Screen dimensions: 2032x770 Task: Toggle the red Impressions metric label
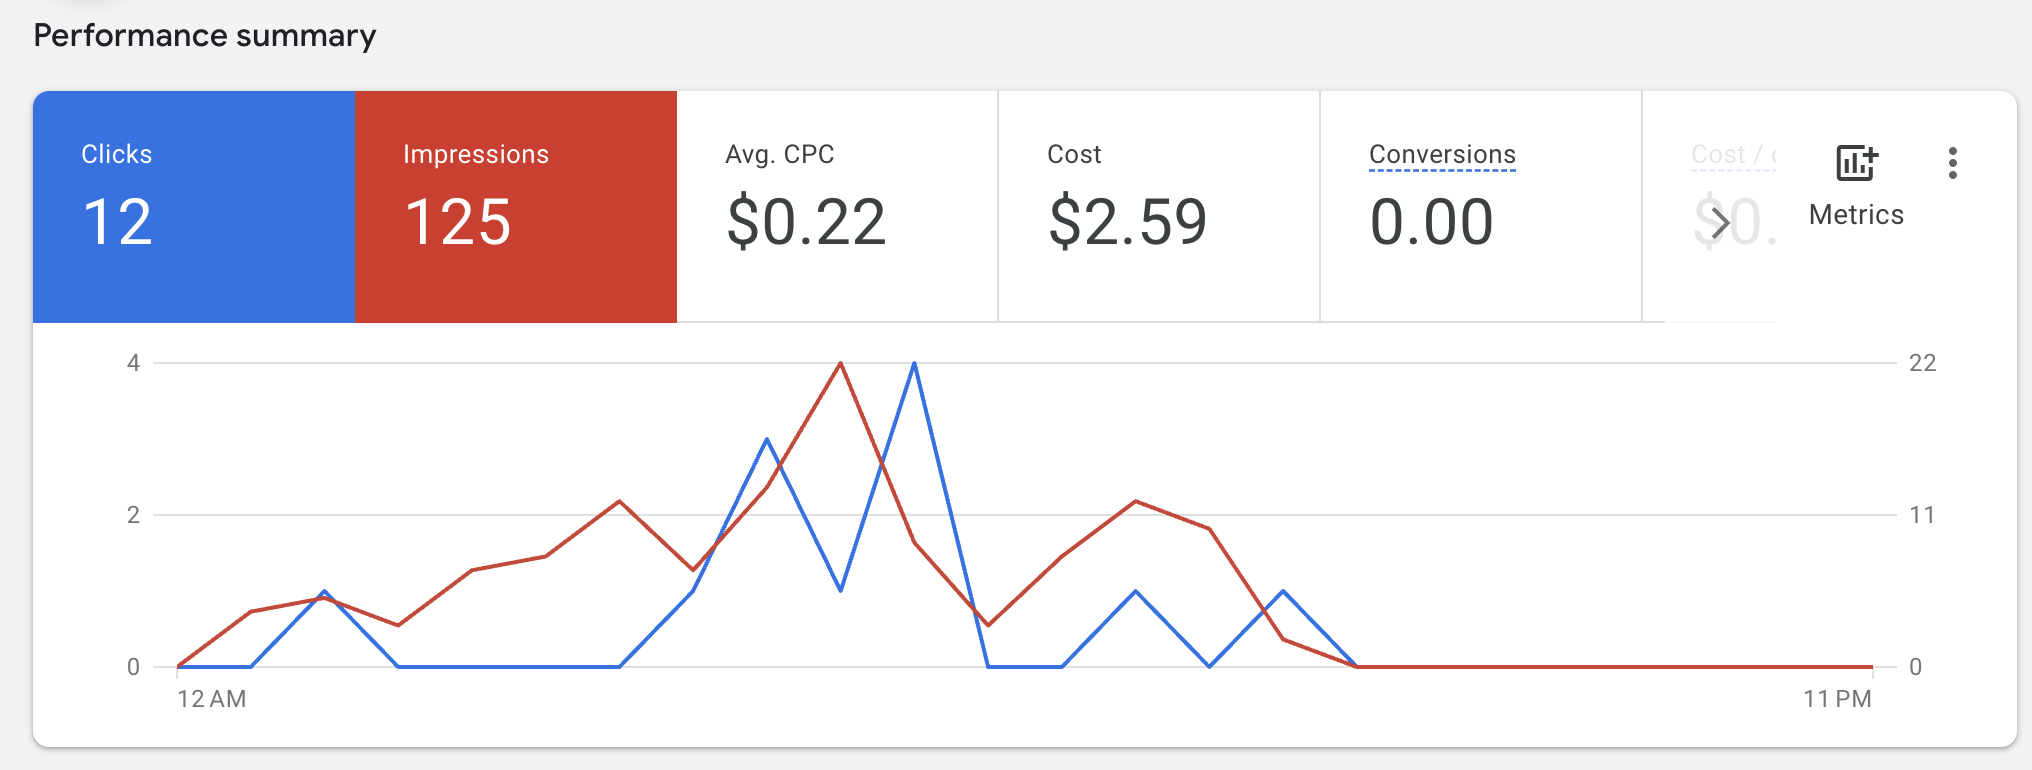[x=475, y=154]
